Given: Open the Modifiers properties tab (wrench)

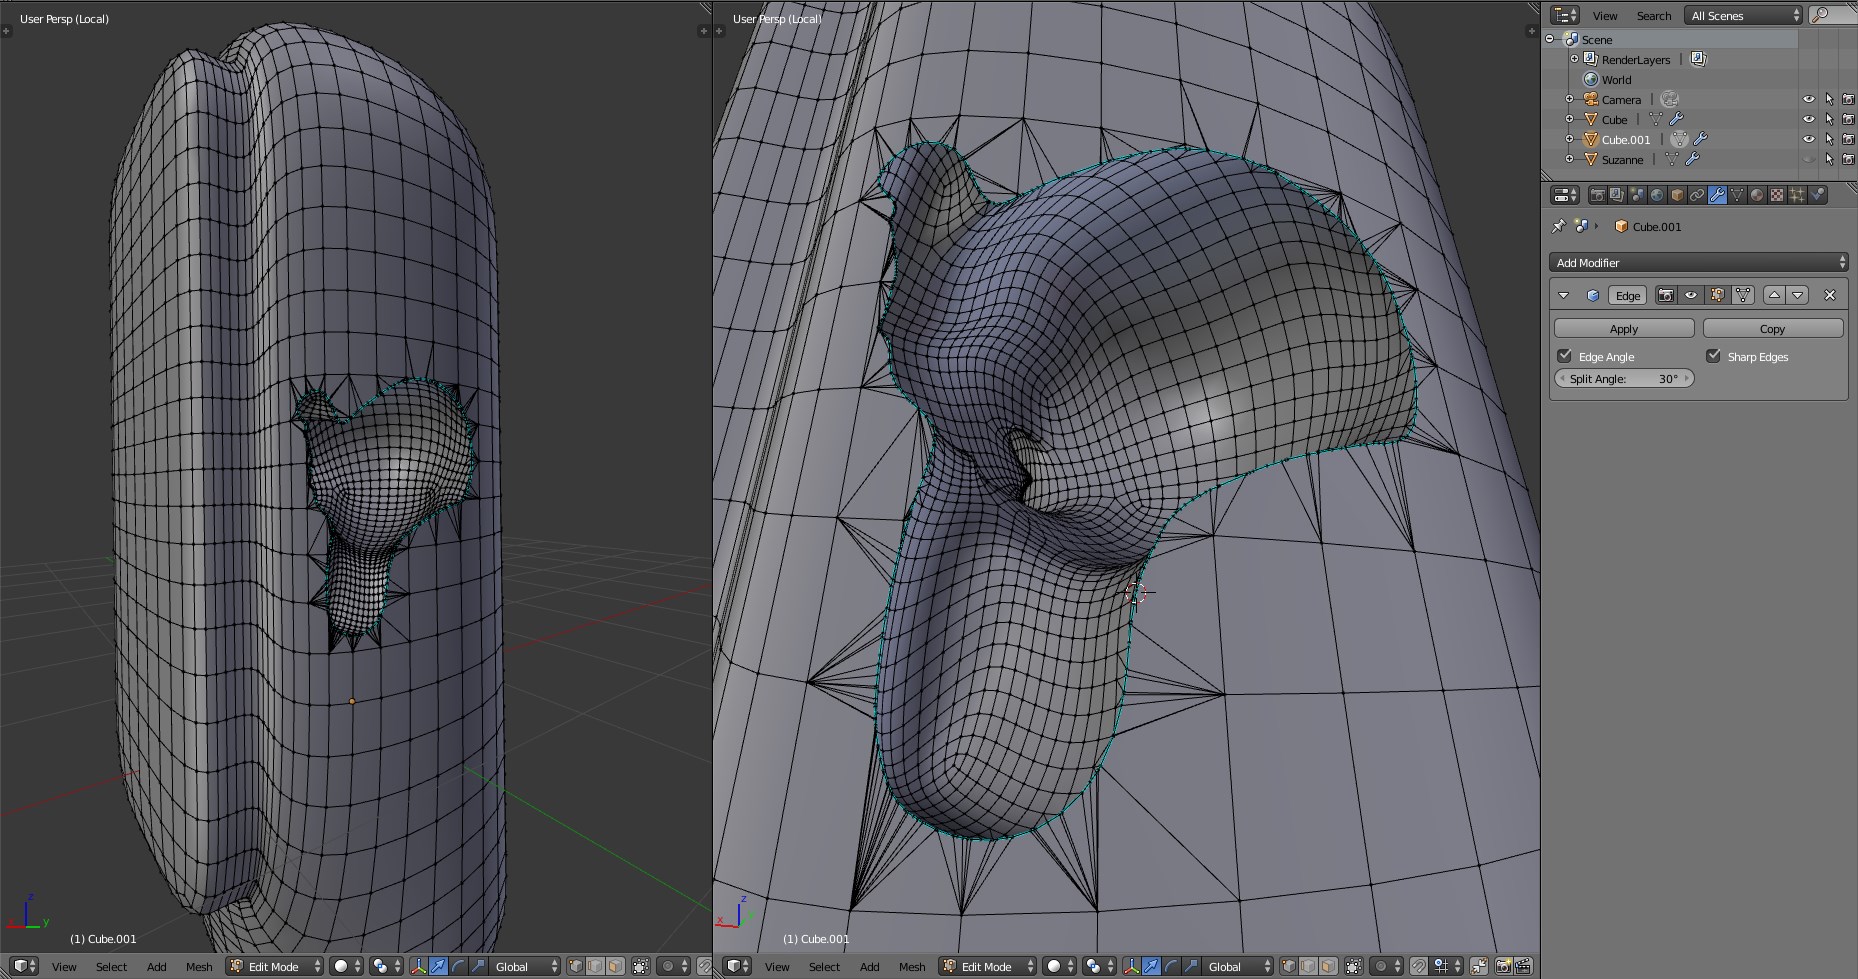Looking at the screenshot, I should coord(1717,195).
